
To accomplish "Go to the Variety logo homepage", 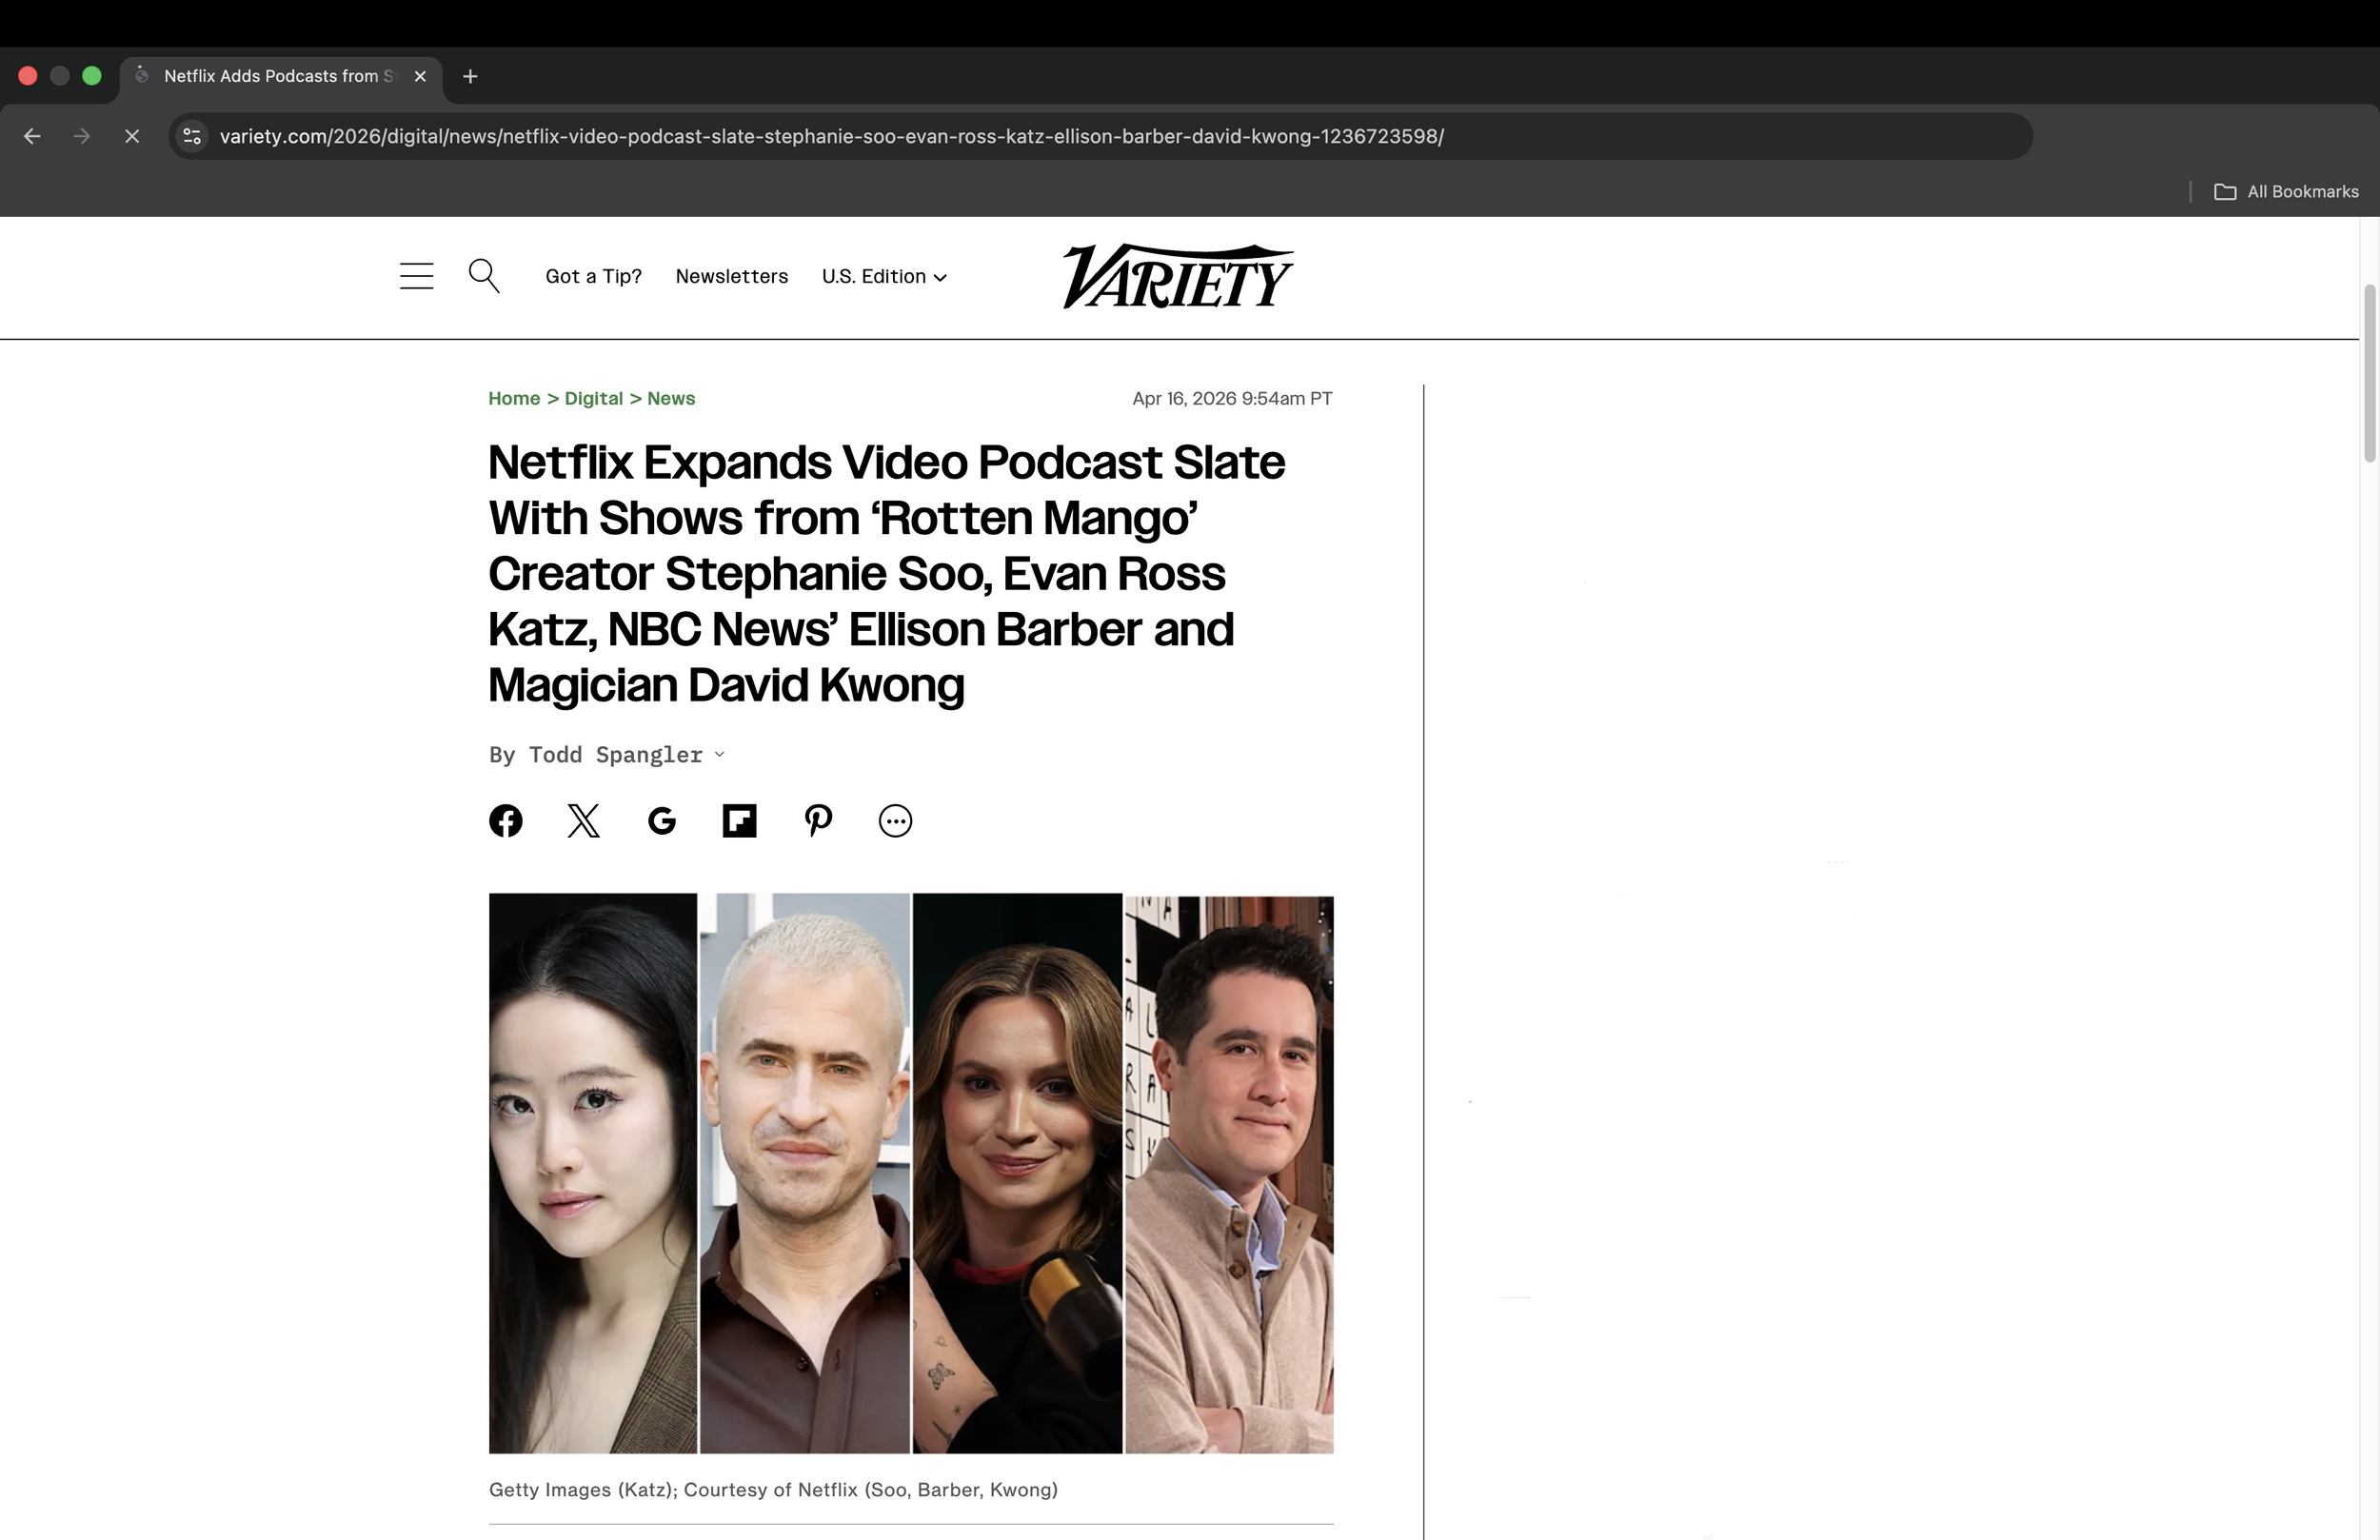I will [1178, 276].
